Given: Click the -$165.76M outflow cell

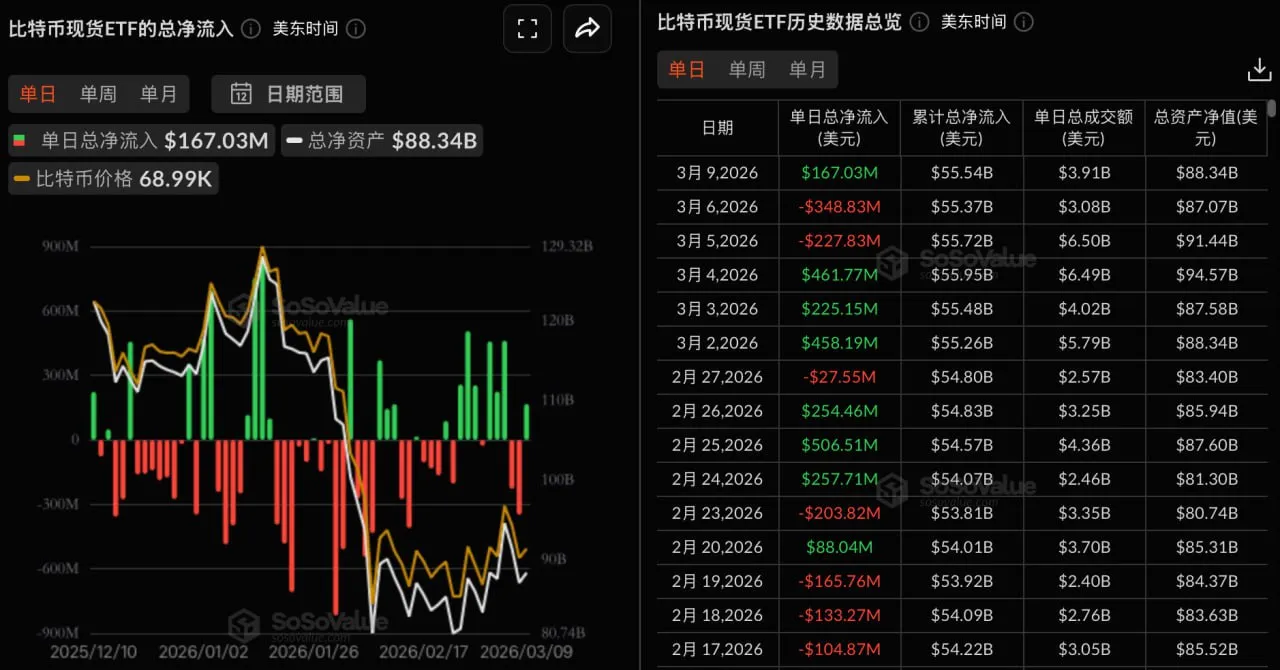Looking at the screenshot, I should coord(839,581).
